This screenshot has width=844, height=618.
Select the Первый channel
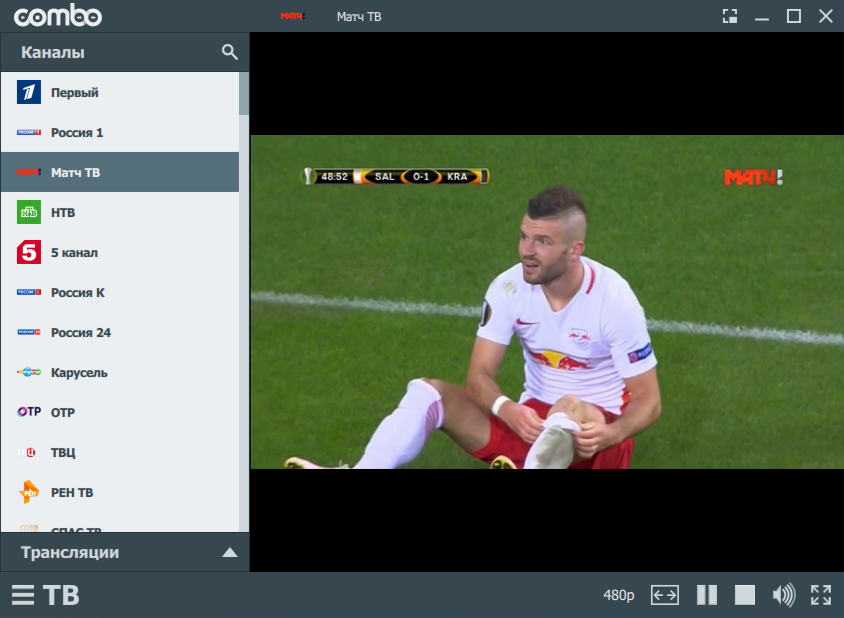click(x=75, y=93)
